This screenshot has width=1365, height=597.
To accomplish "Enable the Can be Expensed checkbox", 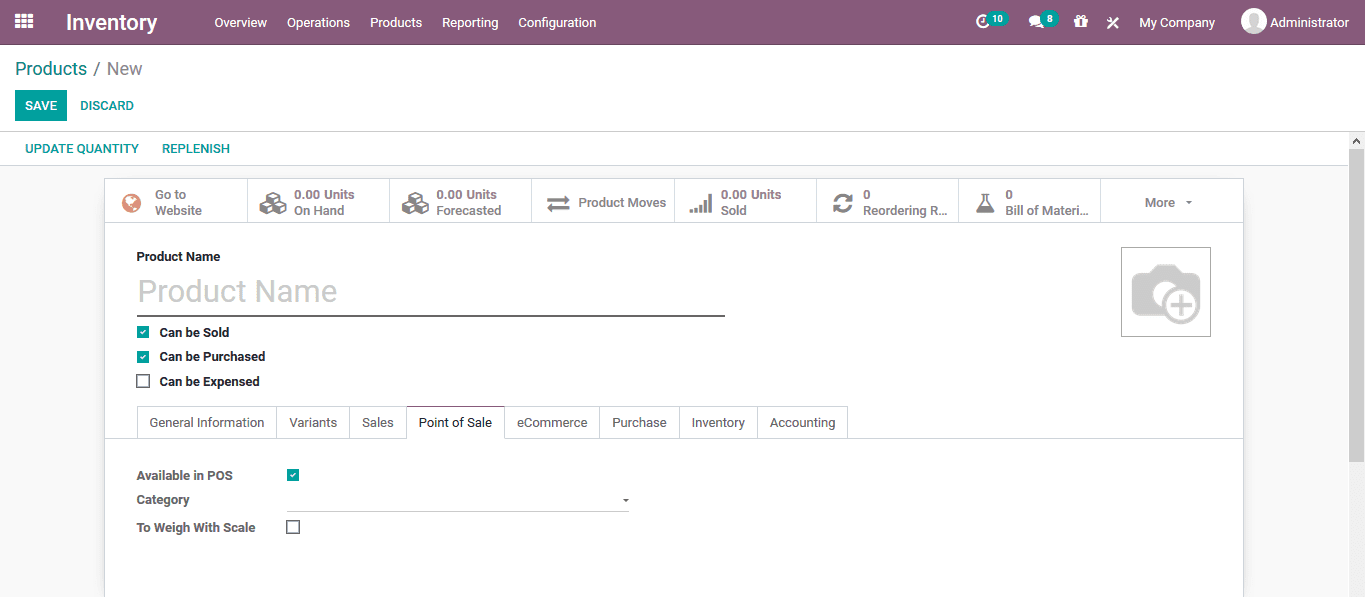I will (143, 381).
